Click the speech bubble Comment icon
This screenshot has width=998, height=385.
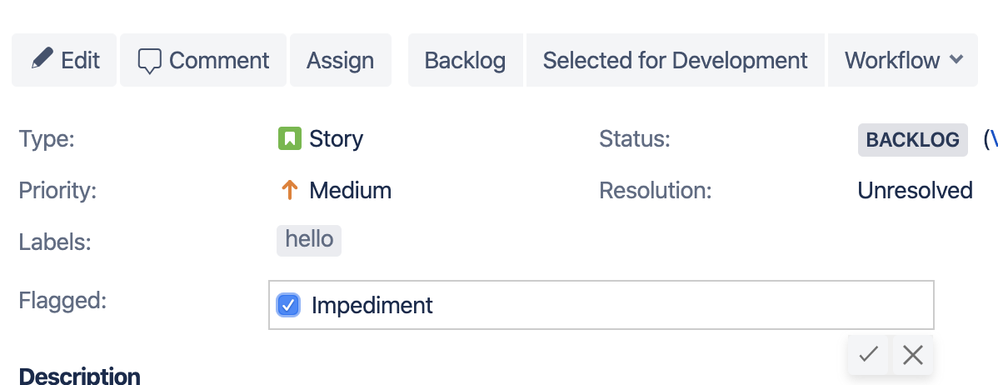150,61
